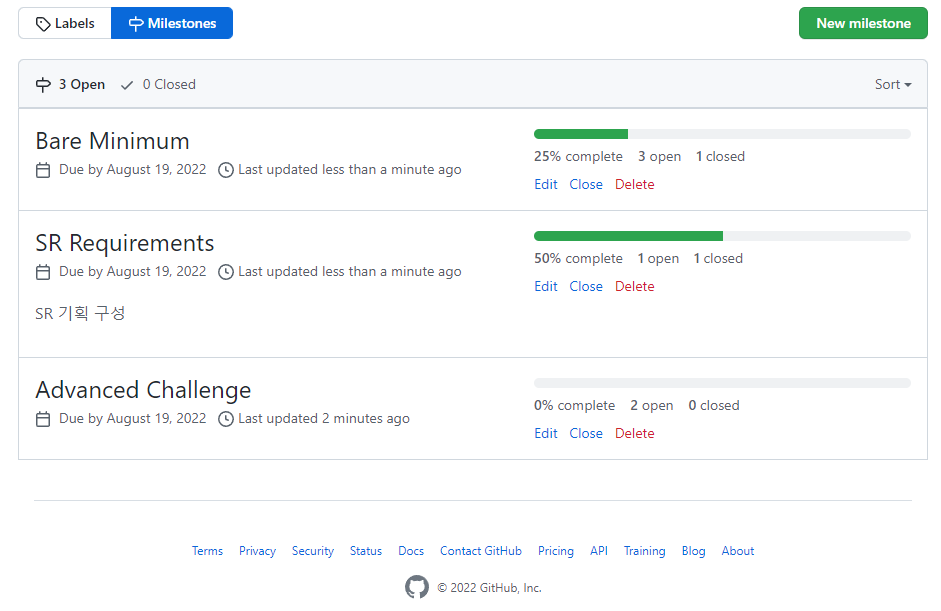Click the calendar icon under SR Requirements
The image size is (941, 611).
point(43,272)
